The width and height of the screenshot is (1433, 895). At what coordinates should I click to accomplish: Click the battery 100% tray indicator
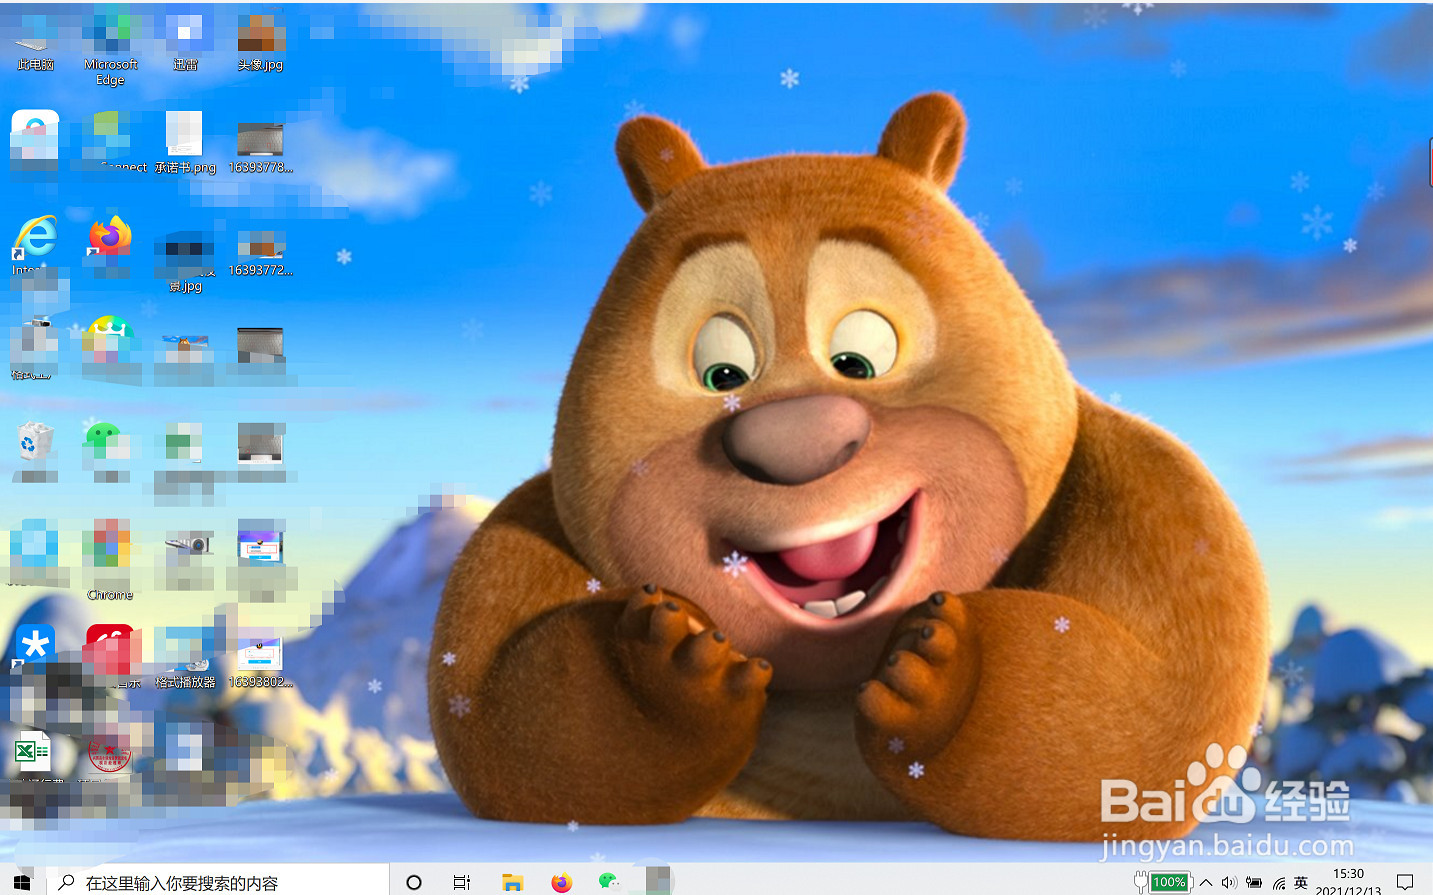[x=1162, y=882]
